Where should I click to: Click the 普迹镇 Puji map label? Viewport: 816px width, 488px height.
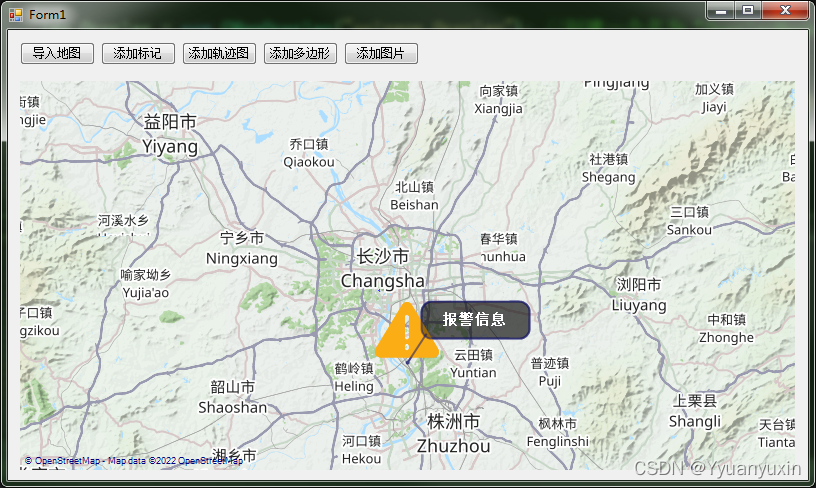(x=550, y=372)
